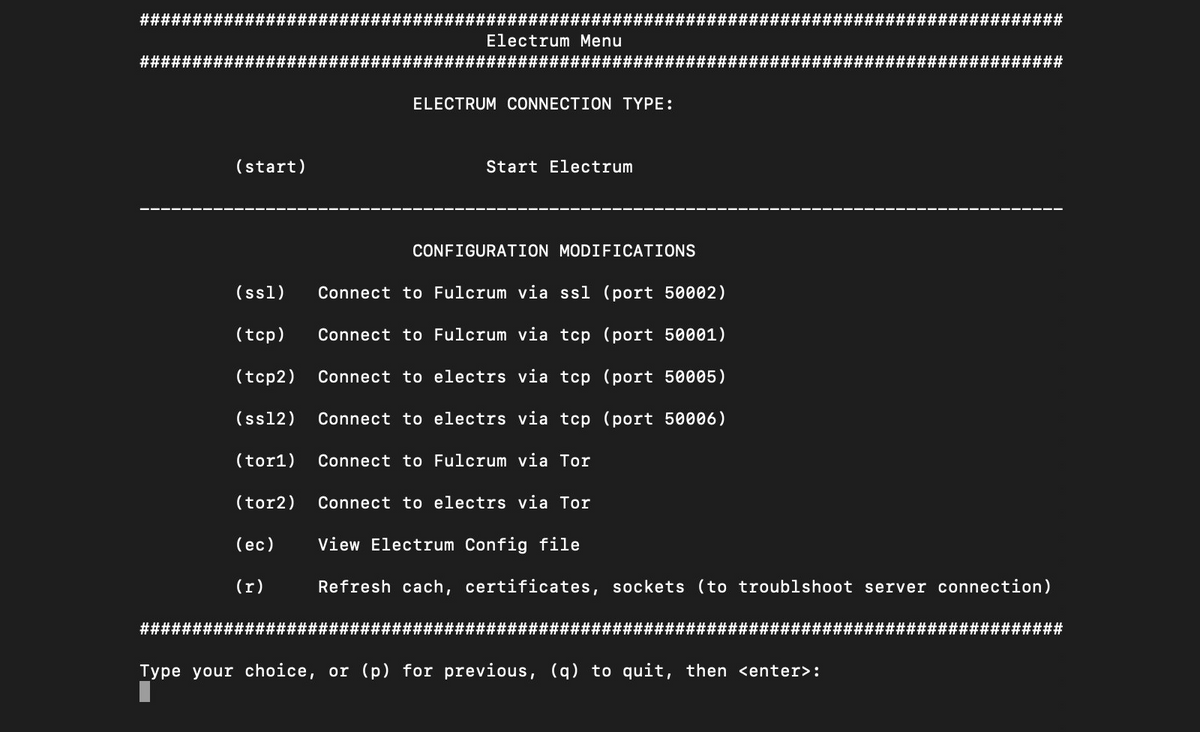1200x732 pixels.
Task: Choose Connect to Fulcrum via Tor
Action: coord(454,461)
